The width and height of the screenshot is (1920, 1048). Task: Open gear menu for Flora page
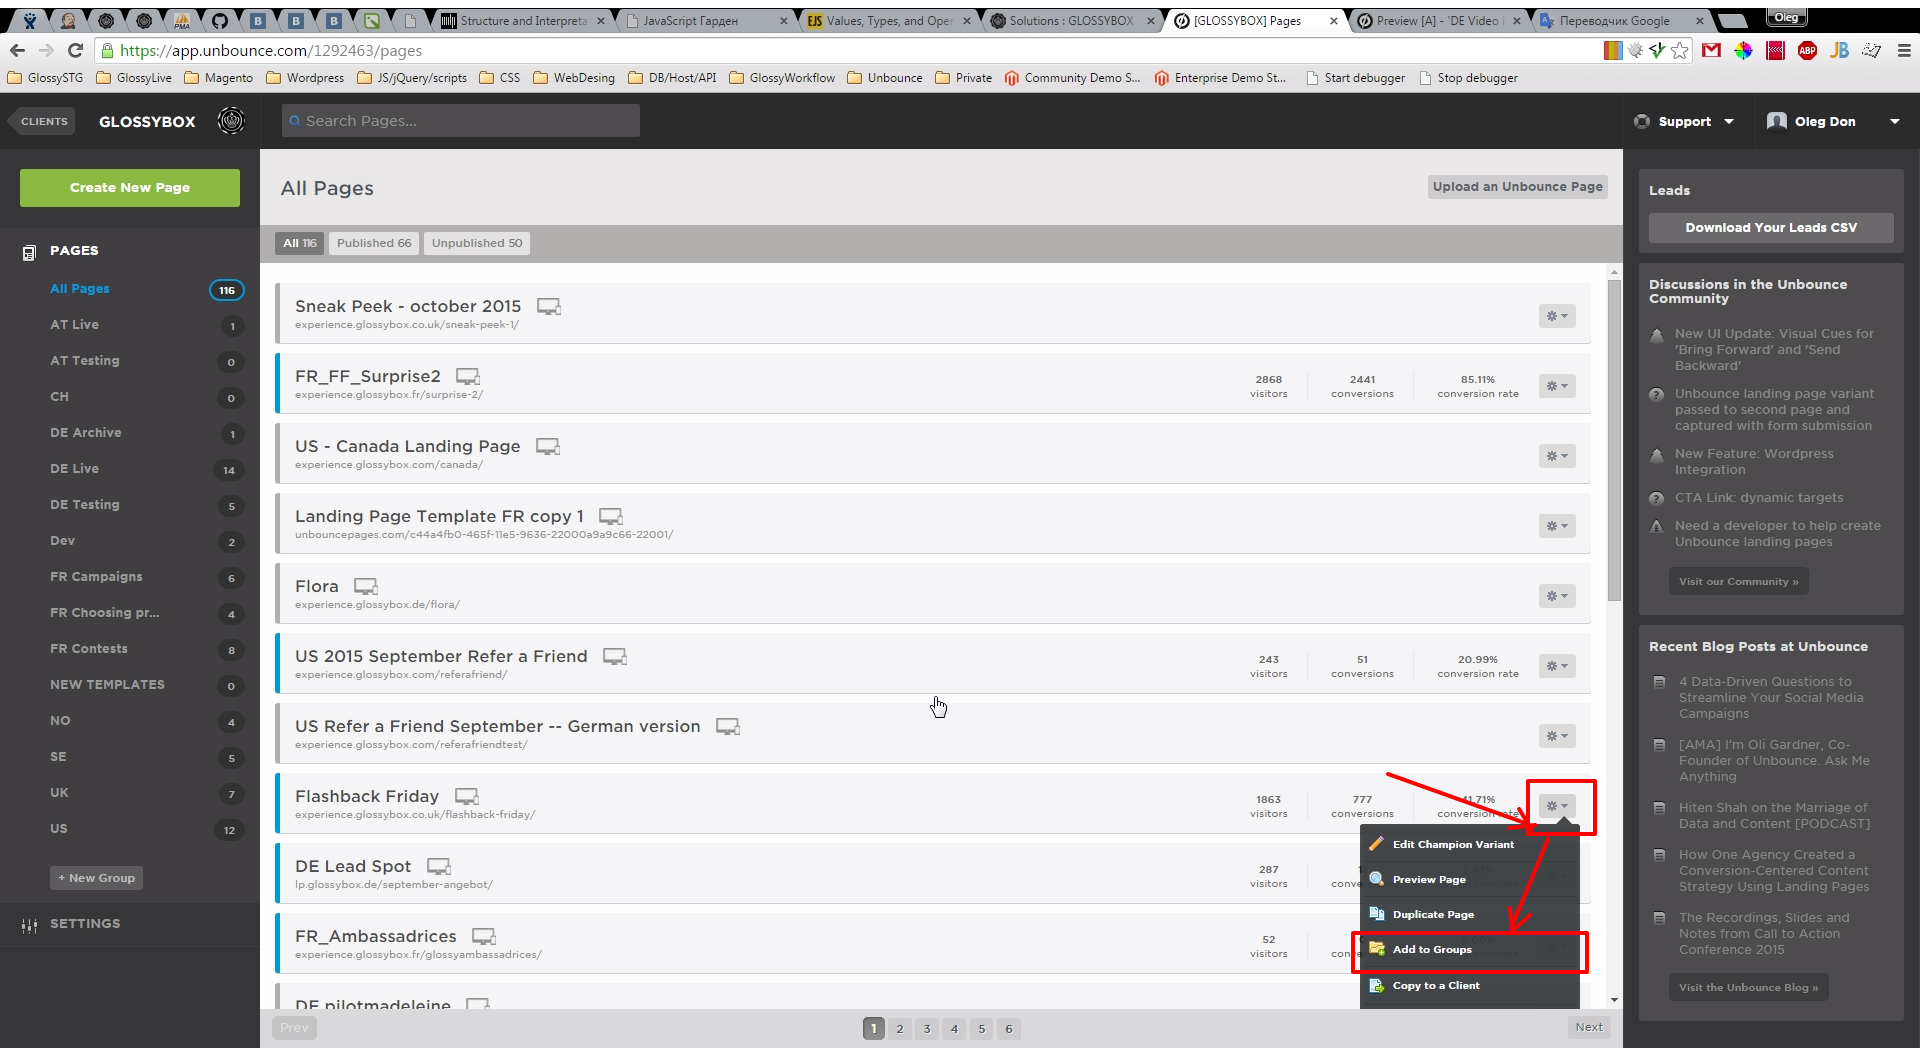(x=1557, y=596)
